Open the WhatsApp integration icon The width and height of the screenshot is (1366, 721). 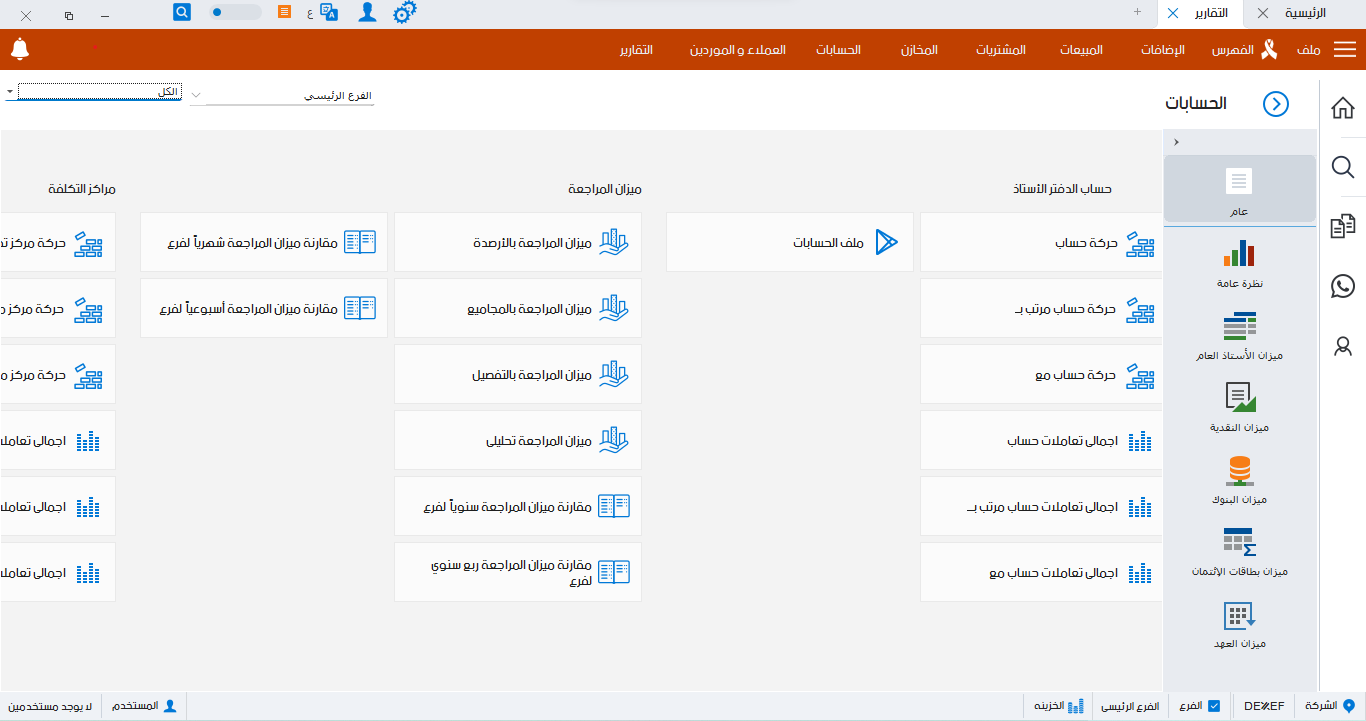point(1343,289)
